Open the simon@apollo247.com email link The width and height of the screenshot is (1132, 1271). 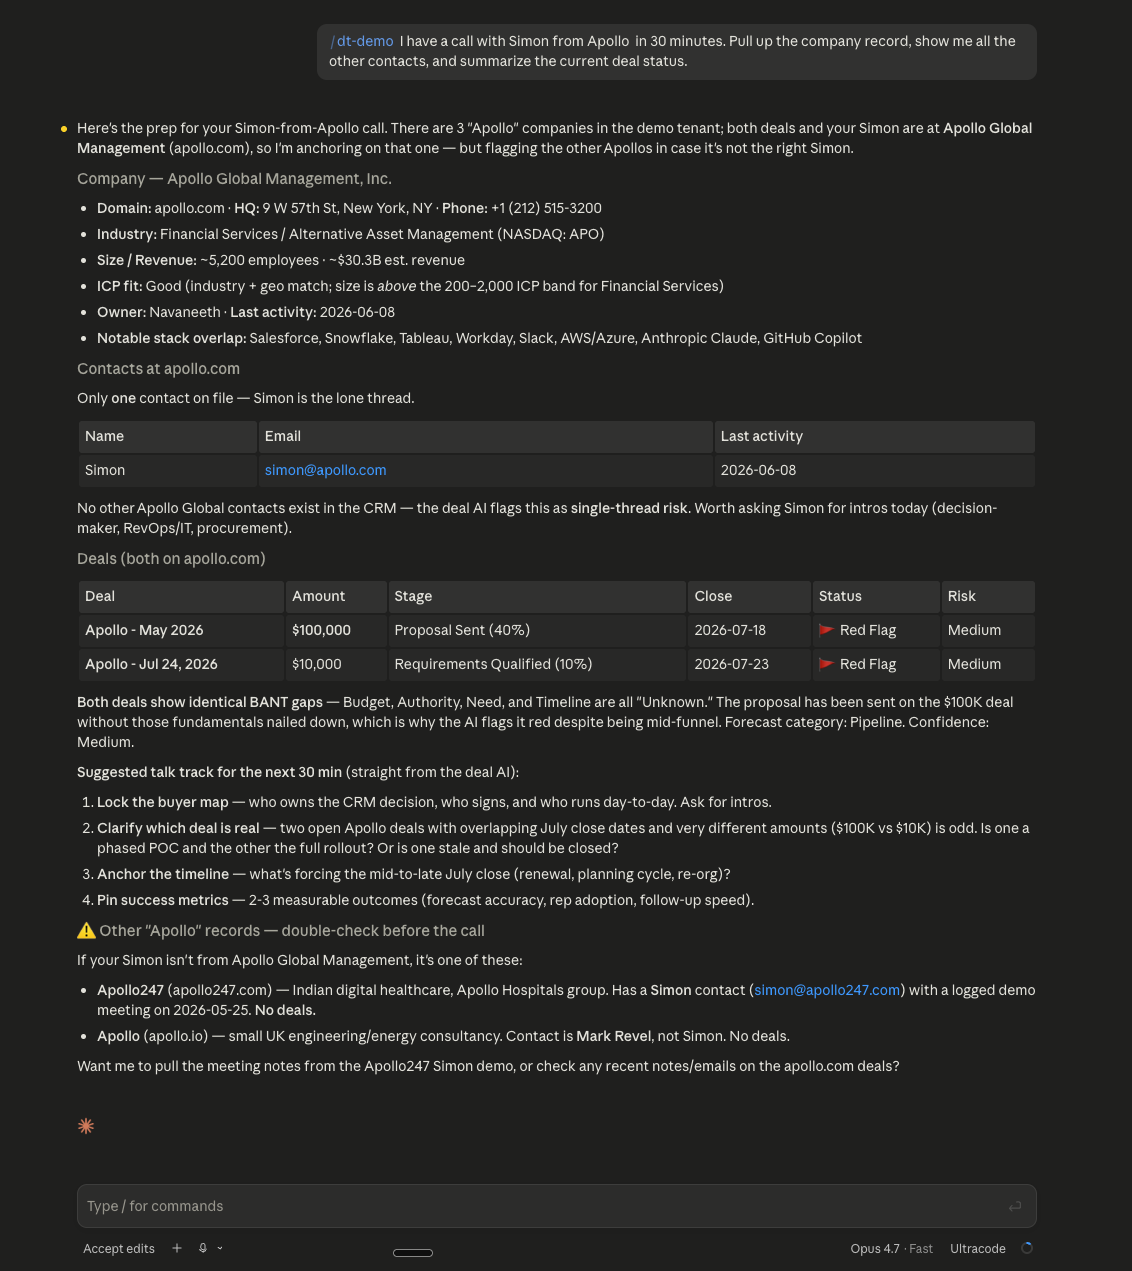(827, 990)
